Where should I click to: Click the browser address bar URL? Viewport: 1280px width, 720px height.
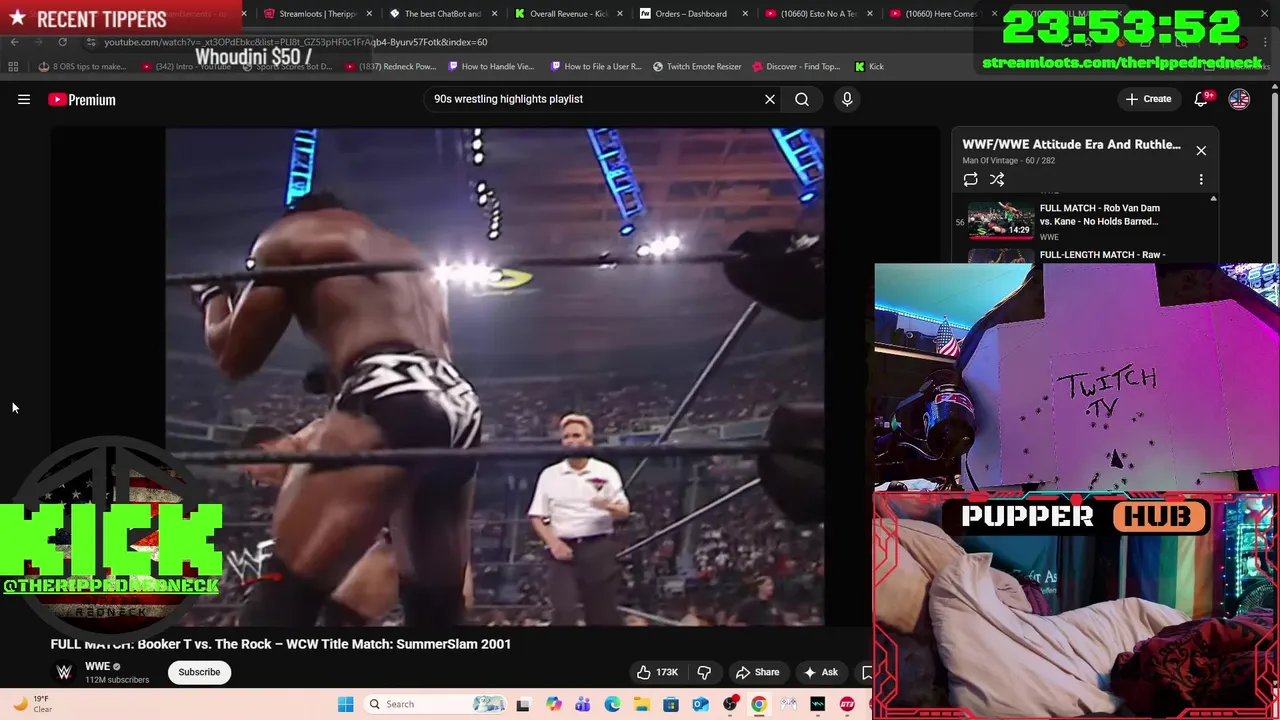point(296,42)
